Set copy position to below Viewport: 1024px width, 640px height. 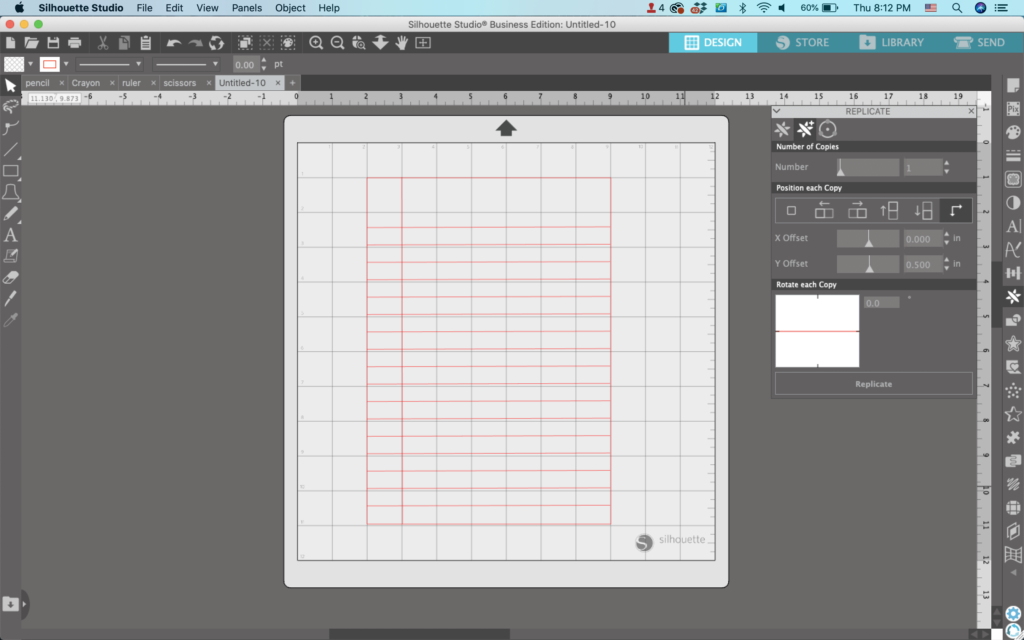(x=923, y=211)
